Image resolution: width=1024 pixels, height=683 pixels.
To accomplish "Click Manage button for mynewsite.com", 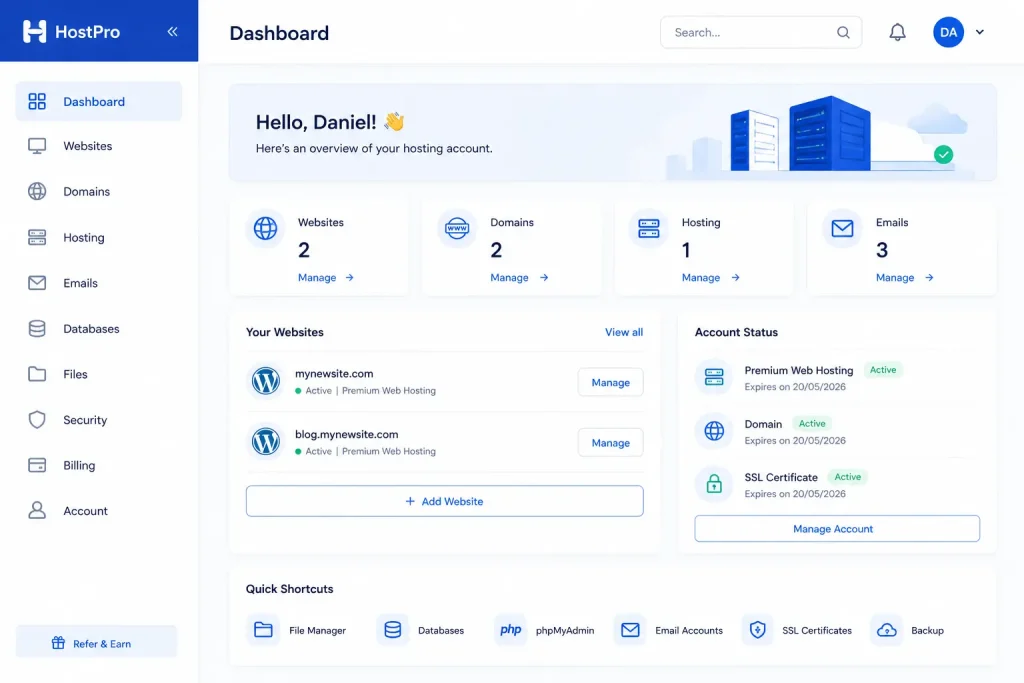I will click(611, 382).
